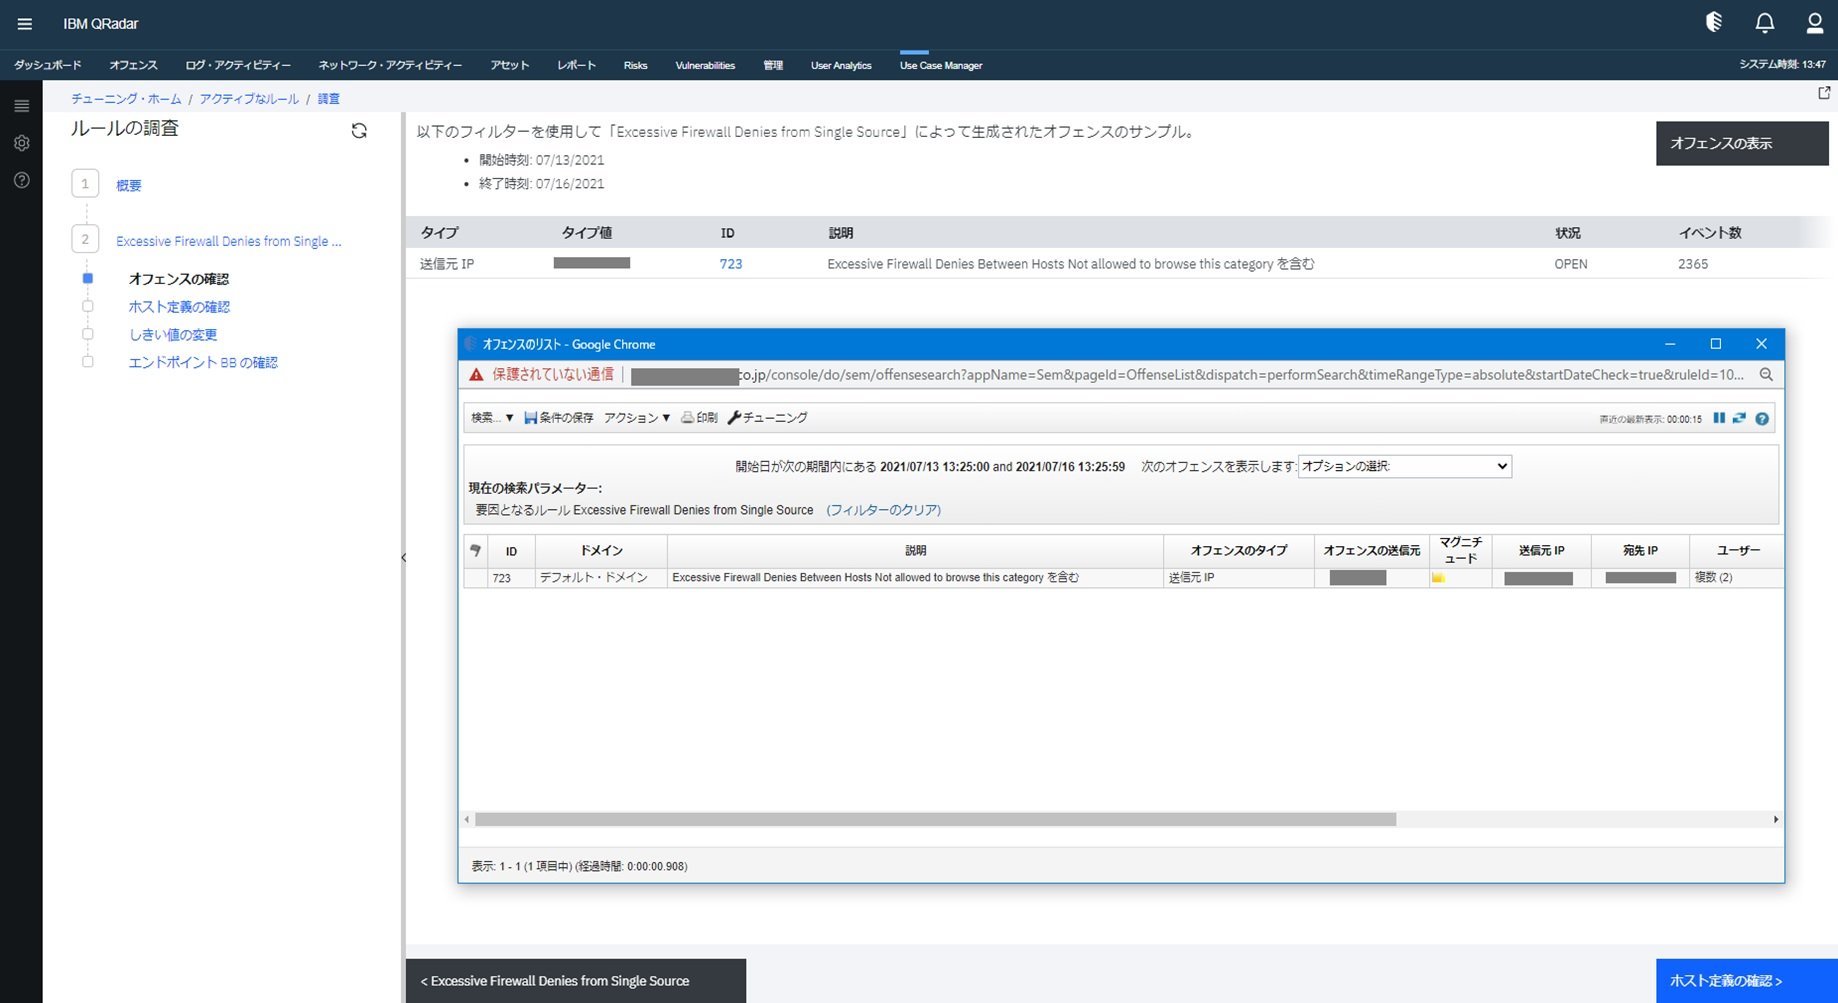Screen dimensions: 1838x1003
Task: Expand the オプションの選択 combo box
Action: 1404,466
